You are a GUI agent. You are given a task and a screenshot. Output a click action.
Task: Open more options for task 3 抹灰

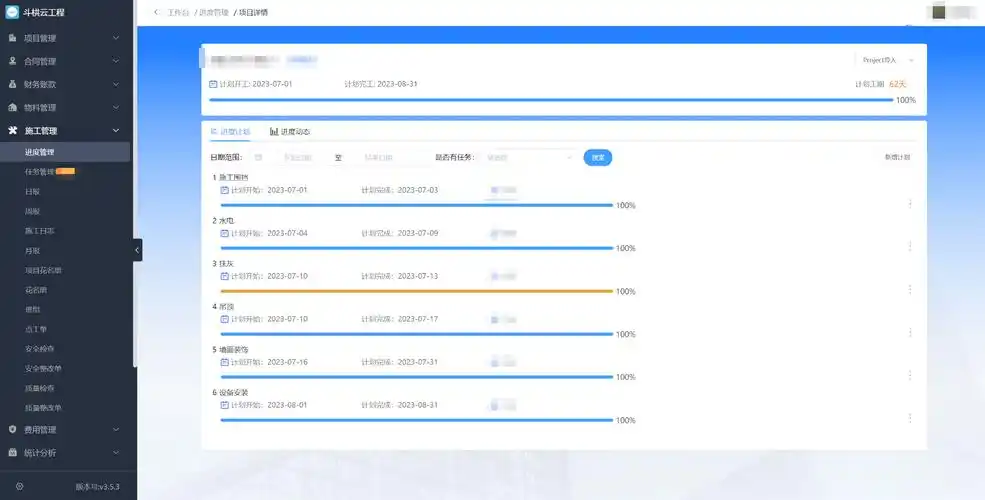(x=910, y=290)
